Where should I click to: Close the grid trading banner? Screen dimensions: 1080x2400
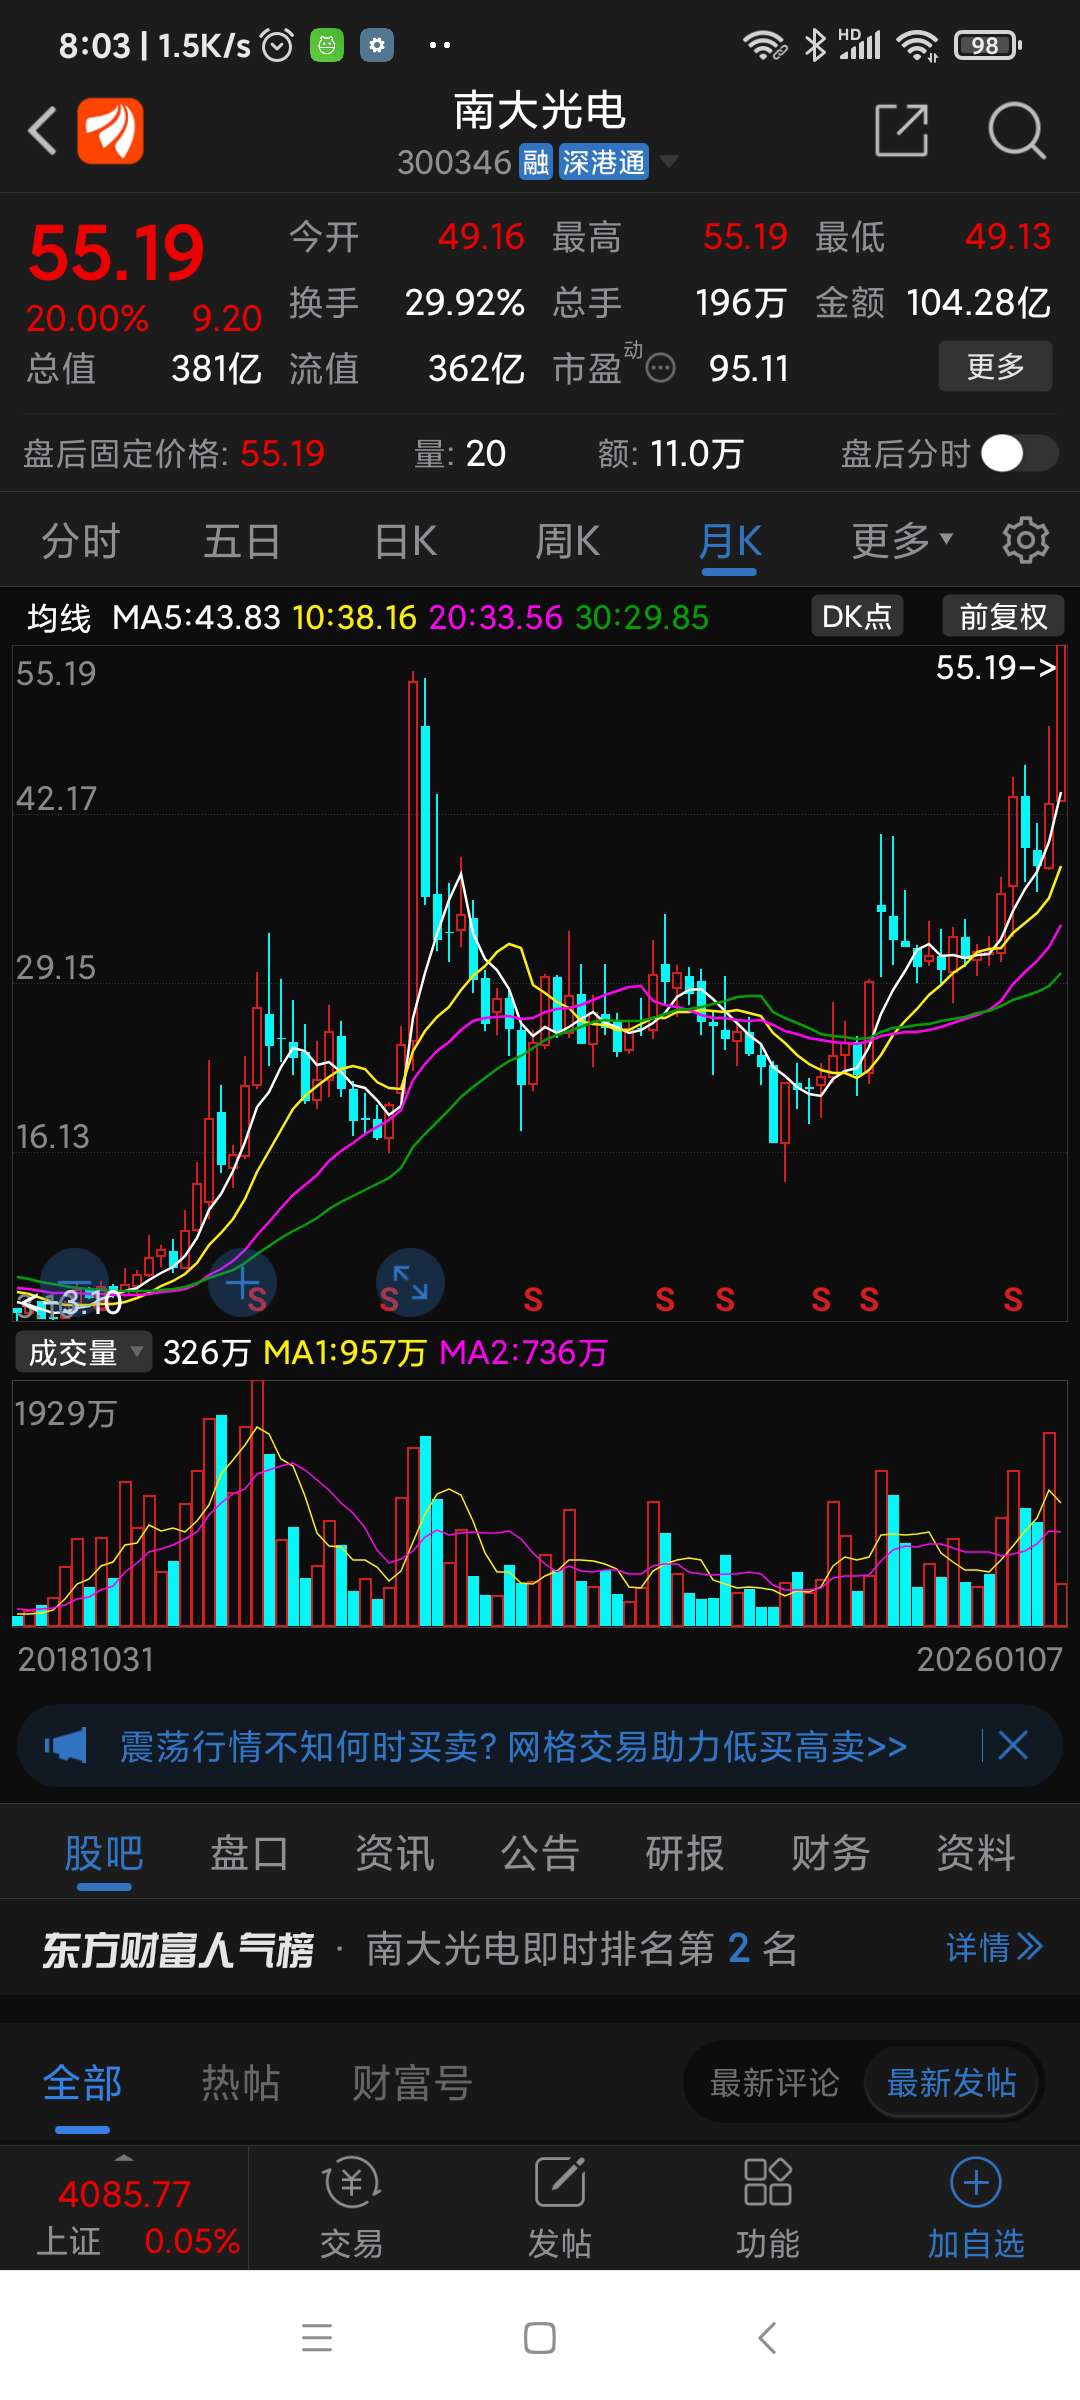pyautogui.click(x=1013, y=1746)
